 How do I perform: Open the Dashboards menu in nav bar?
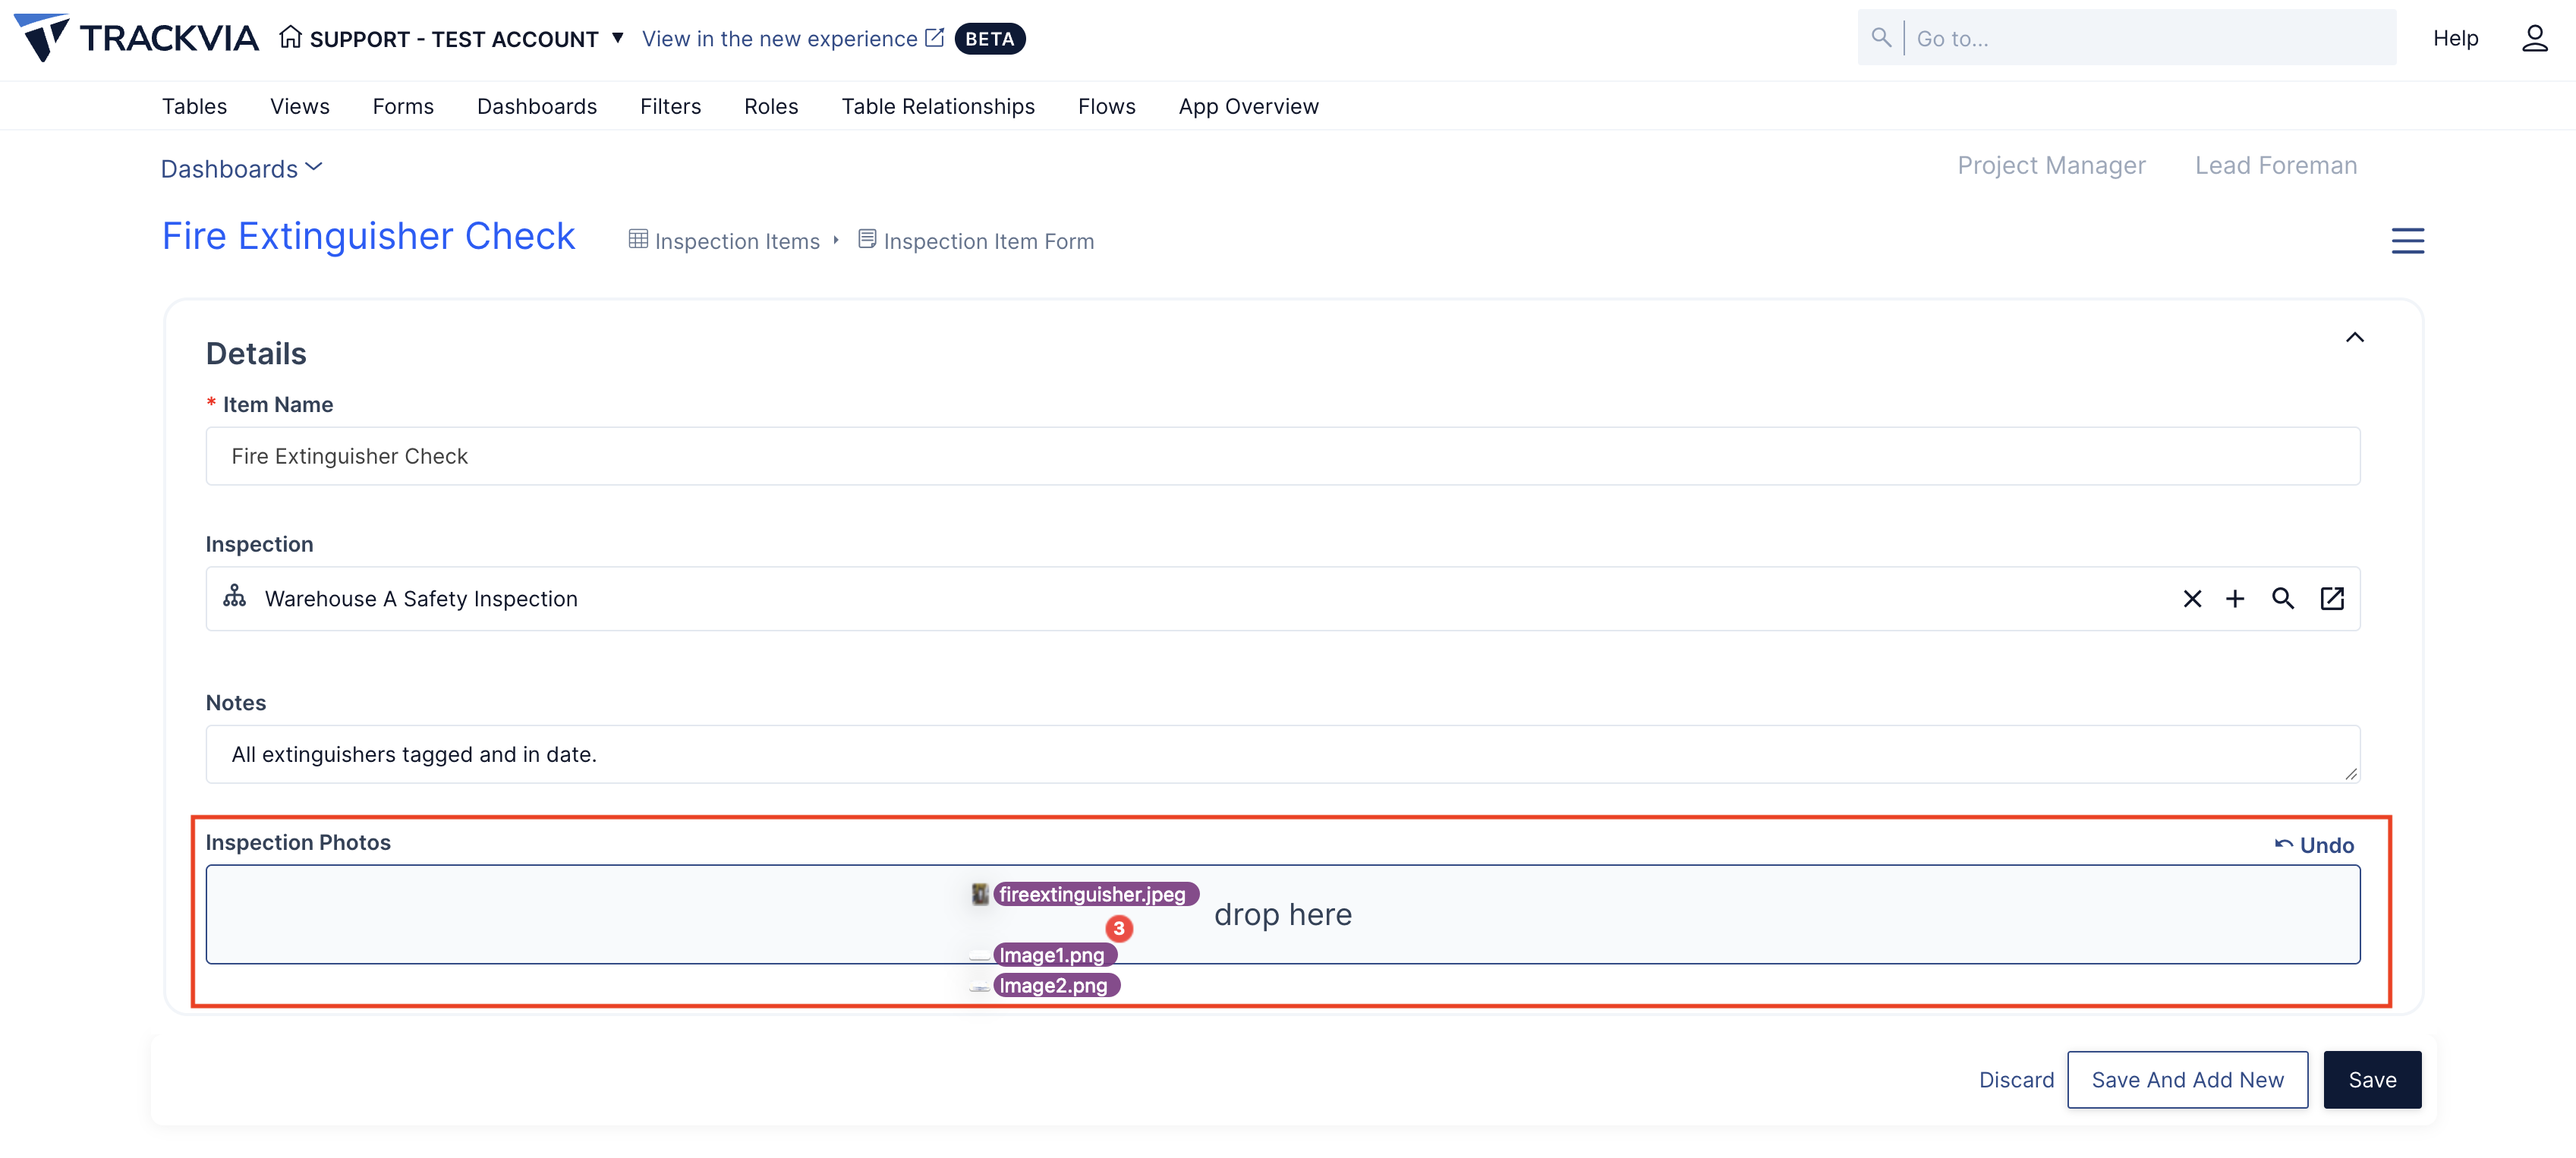(537, 106)
